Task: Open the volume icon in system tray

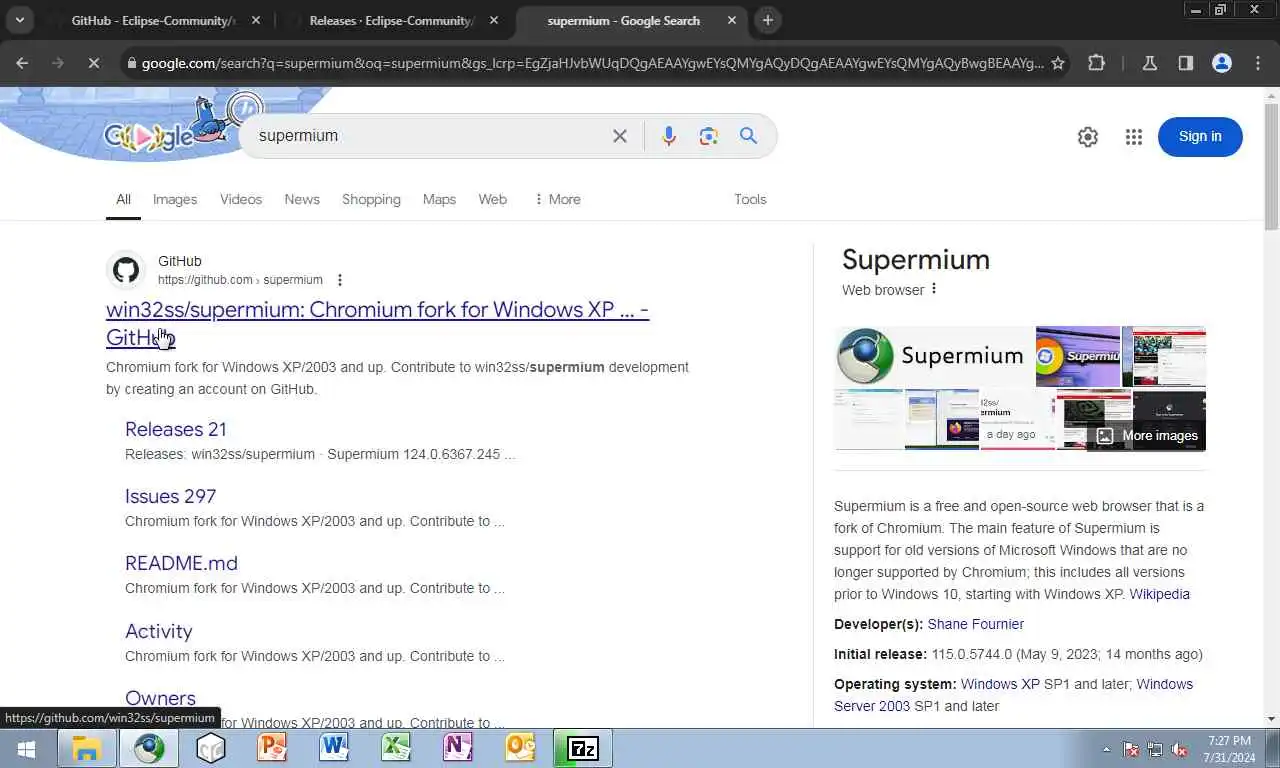Action: [1179, 749]
